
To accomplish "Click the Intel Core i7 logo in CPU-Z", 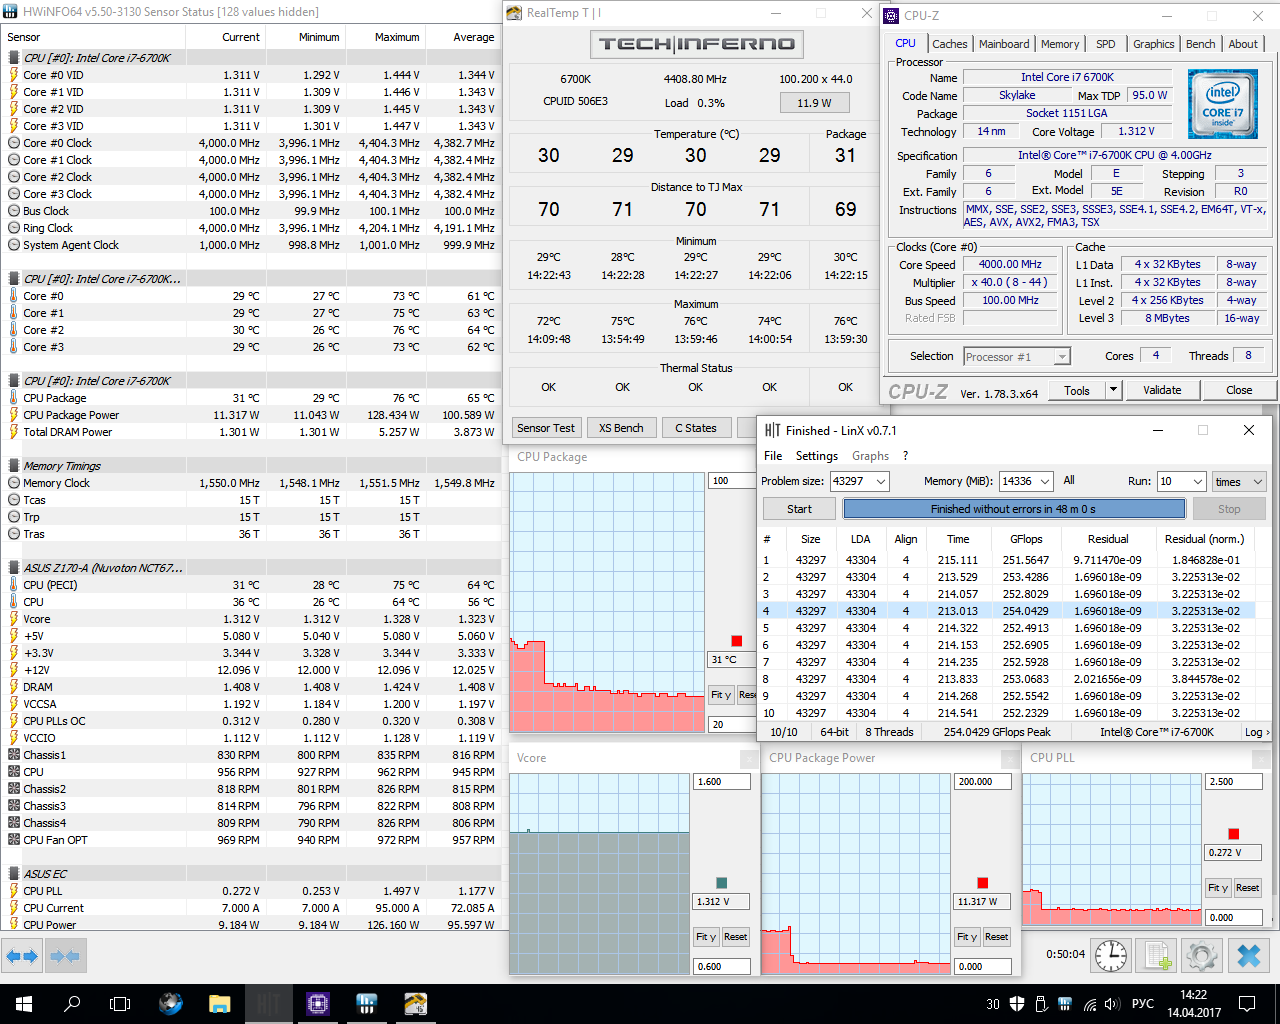I will pos(1222,103).
